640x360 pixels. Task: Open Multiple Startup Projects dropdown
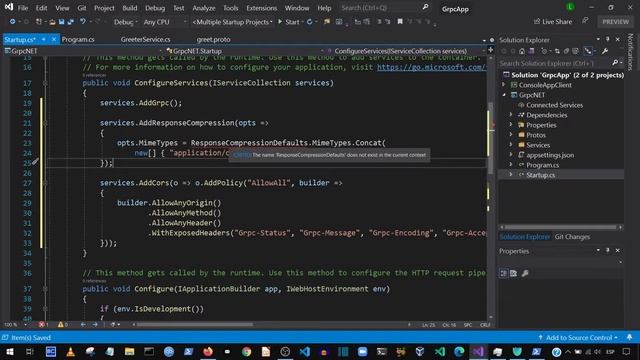pos(232,22)
